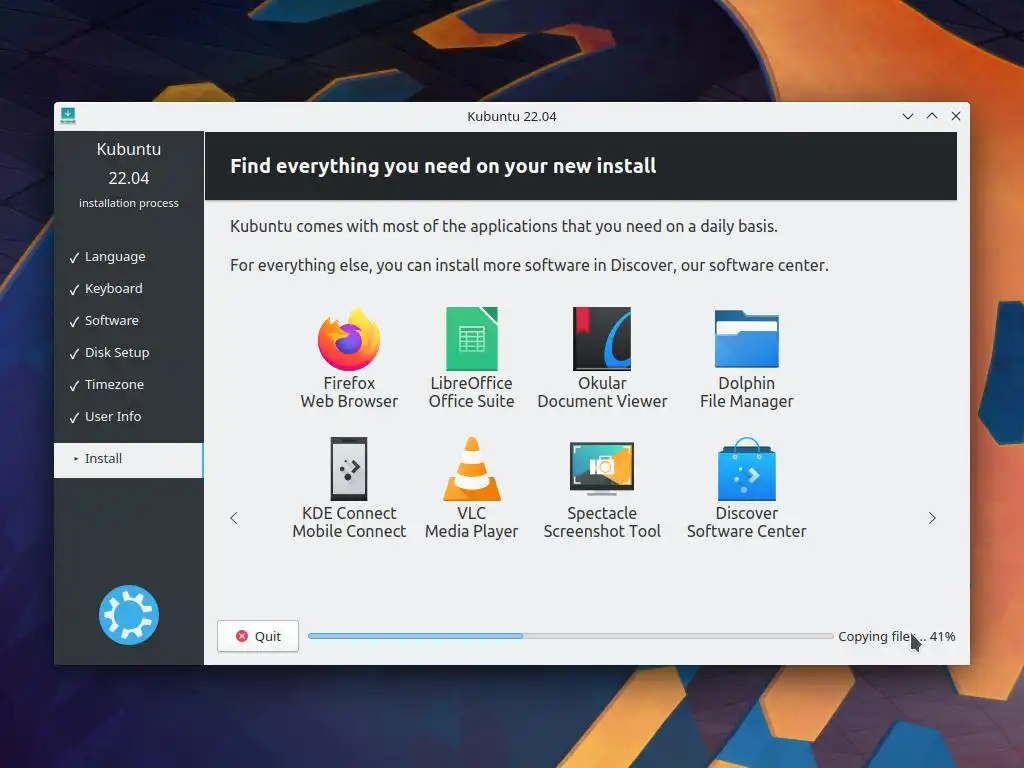Select the LibreOffice Office Suite icon
This screenshot has width=1024, height=768.
(x=472, y=339)
